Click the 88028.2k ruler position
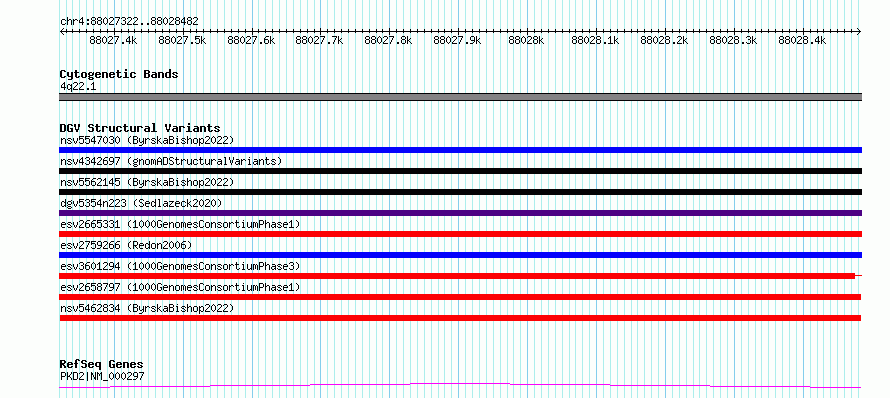The height and width of the screenshot is (398, 890). coord(664,40)
